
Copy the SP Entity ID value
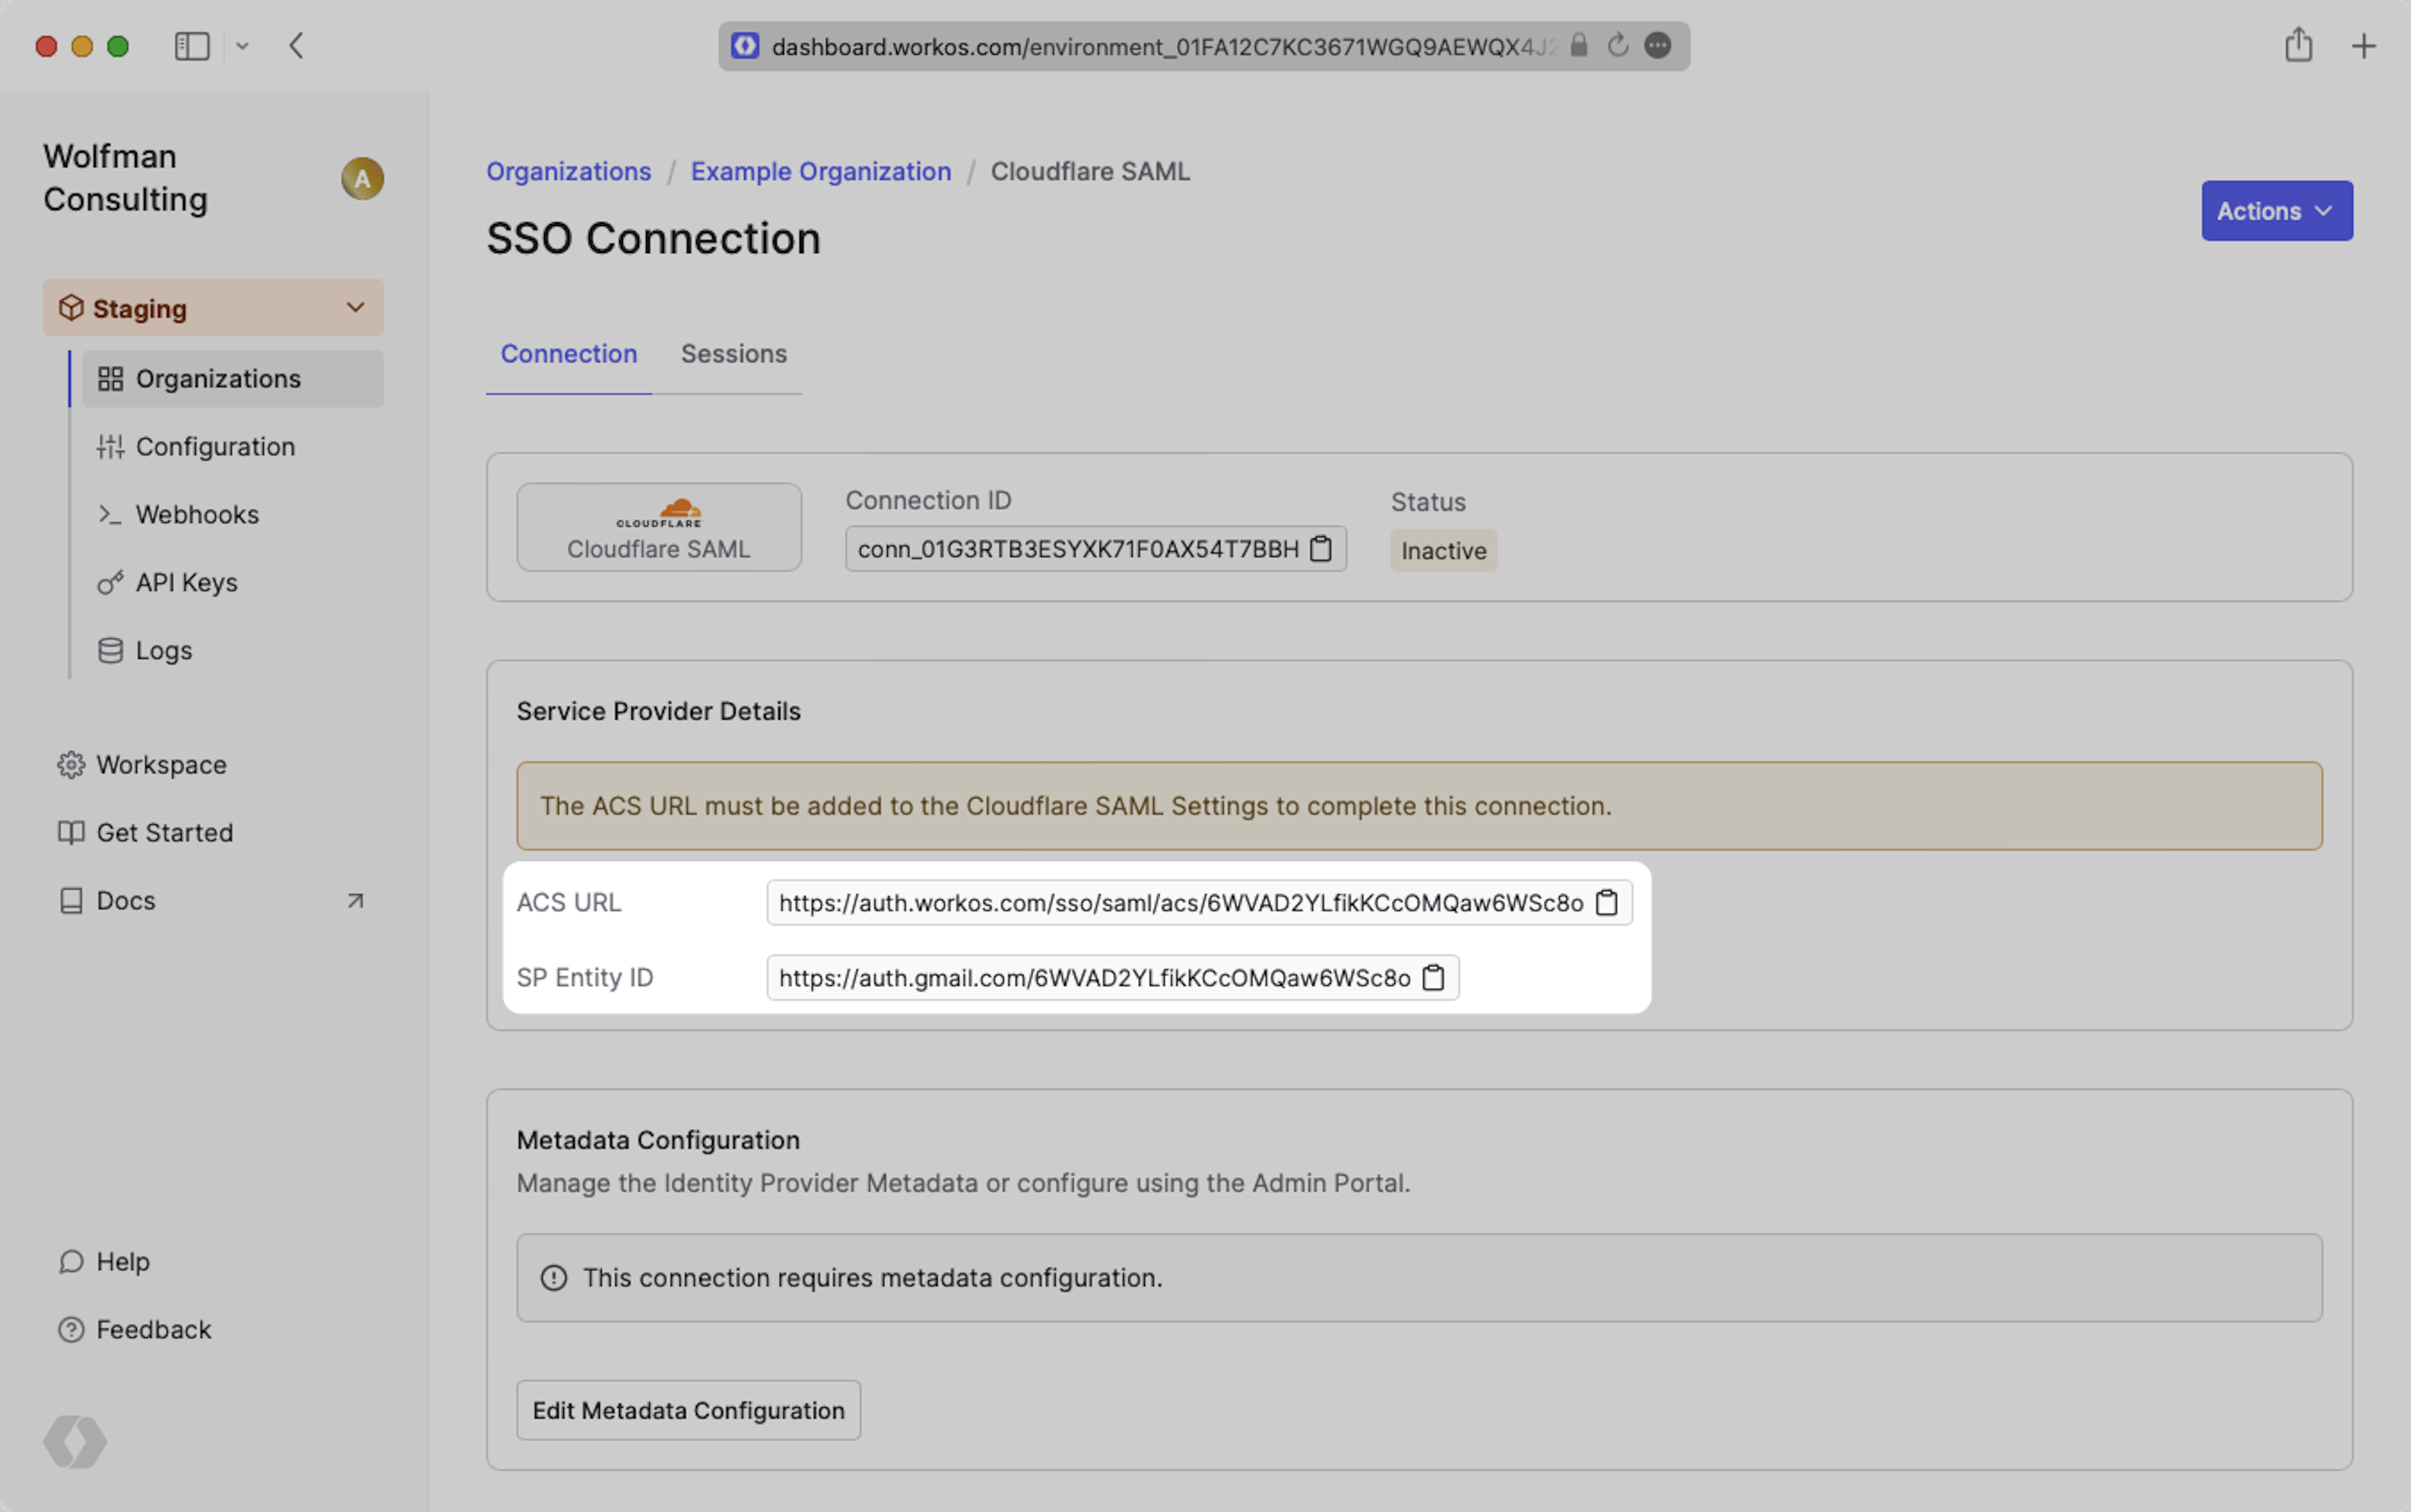1433,978
